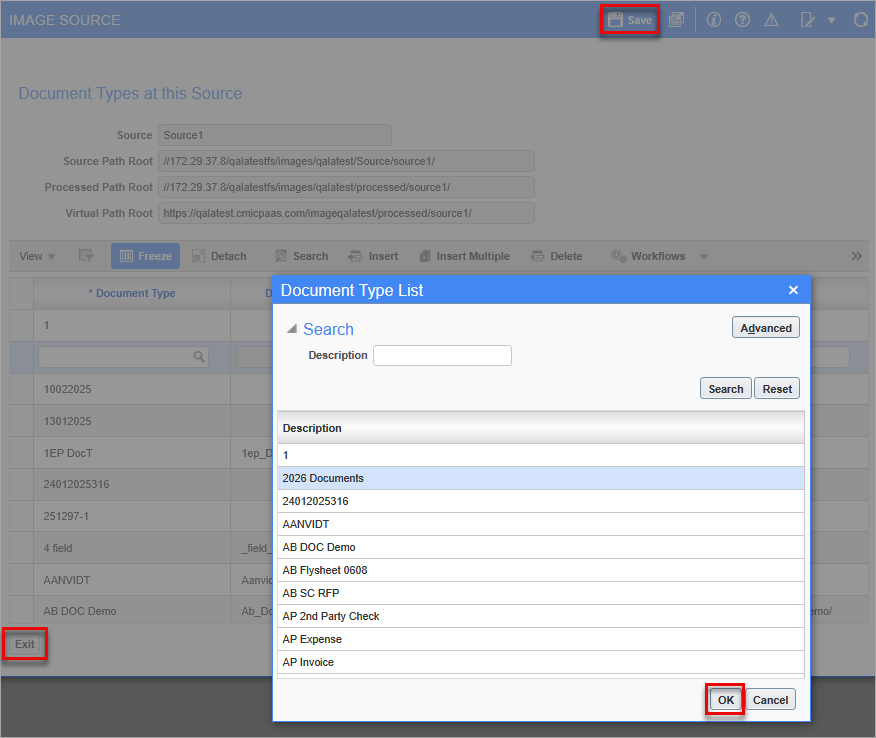
Task: Click Search in the table toolbar
Action: click(302, 256)
